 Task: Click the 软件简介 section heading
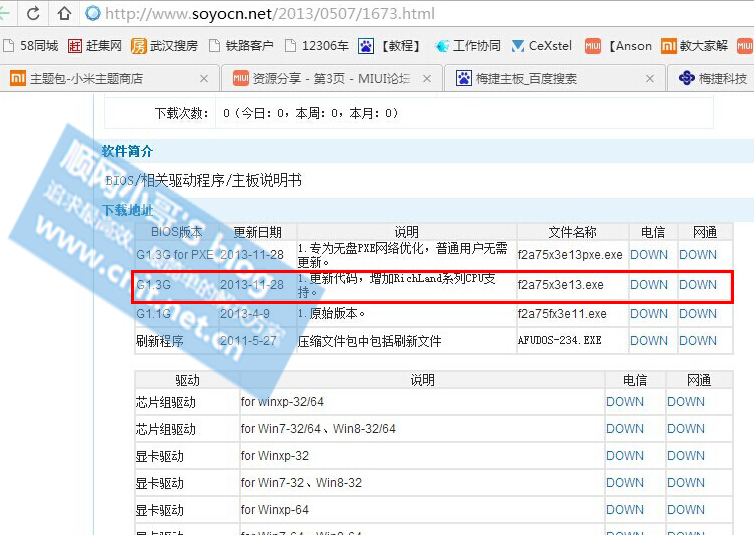coord(127,151)
